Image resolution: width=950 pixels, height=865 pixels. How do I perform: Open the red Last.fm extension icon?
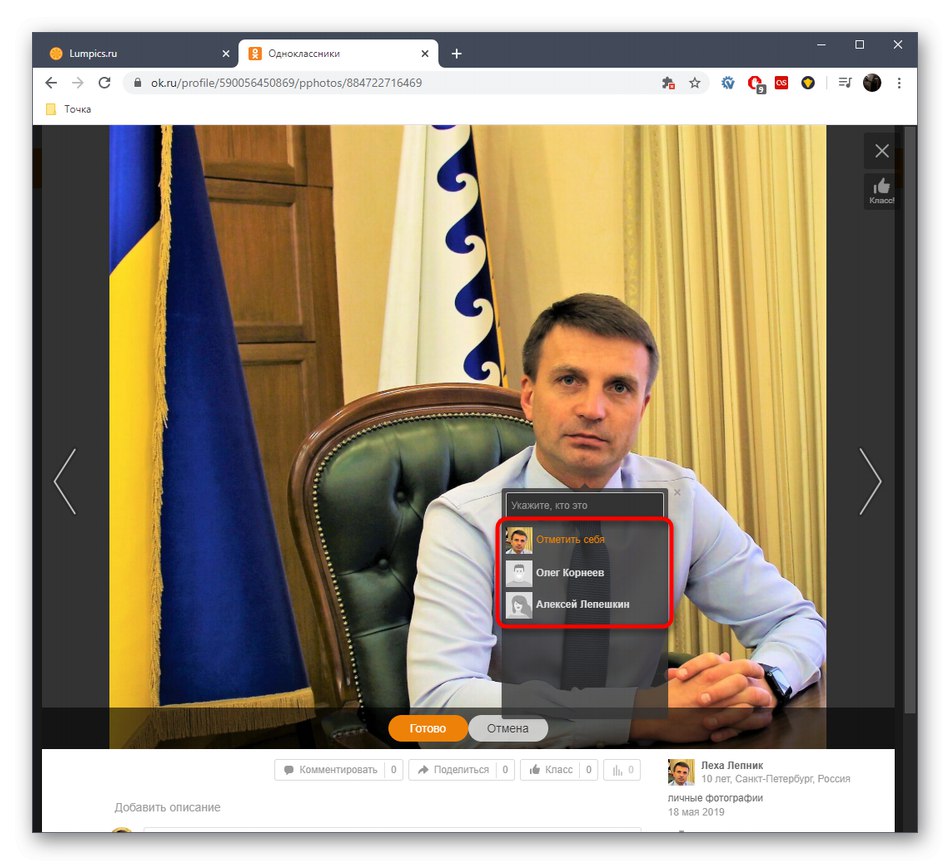(x=782, y=83)
